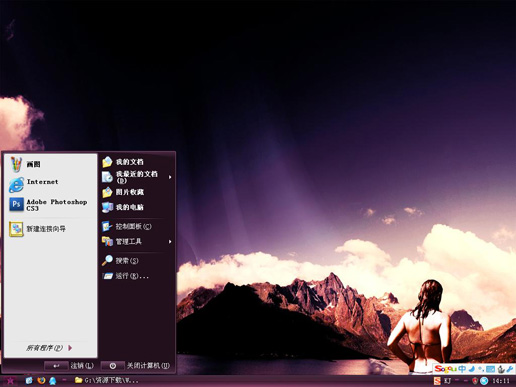This screenshot has width=516, height=387.
Task: Toggle Chinese punctuation mode on Sogou bar
Action: 481,369
